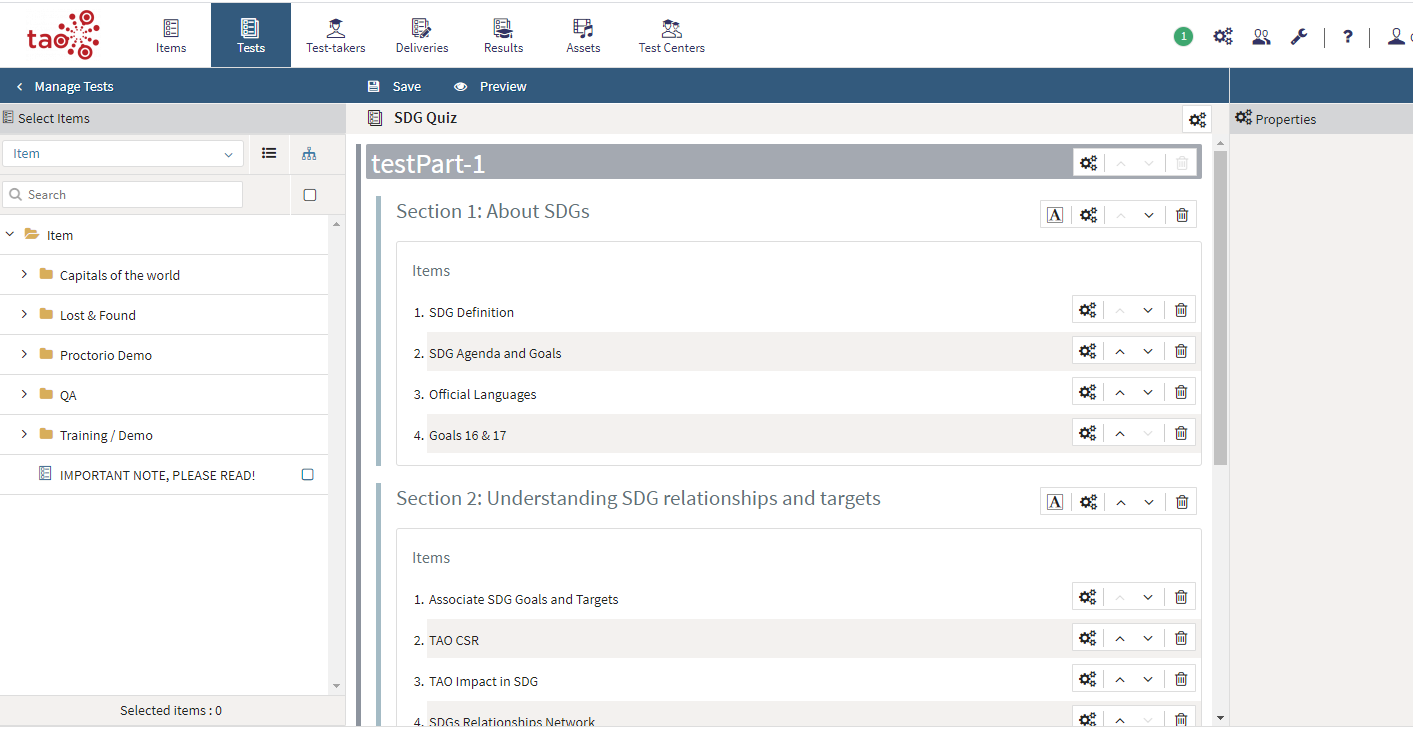Delete the Goals 16 & 17 item
The width and height of the screenshot is (1413, 733).
pos(1181,433)
